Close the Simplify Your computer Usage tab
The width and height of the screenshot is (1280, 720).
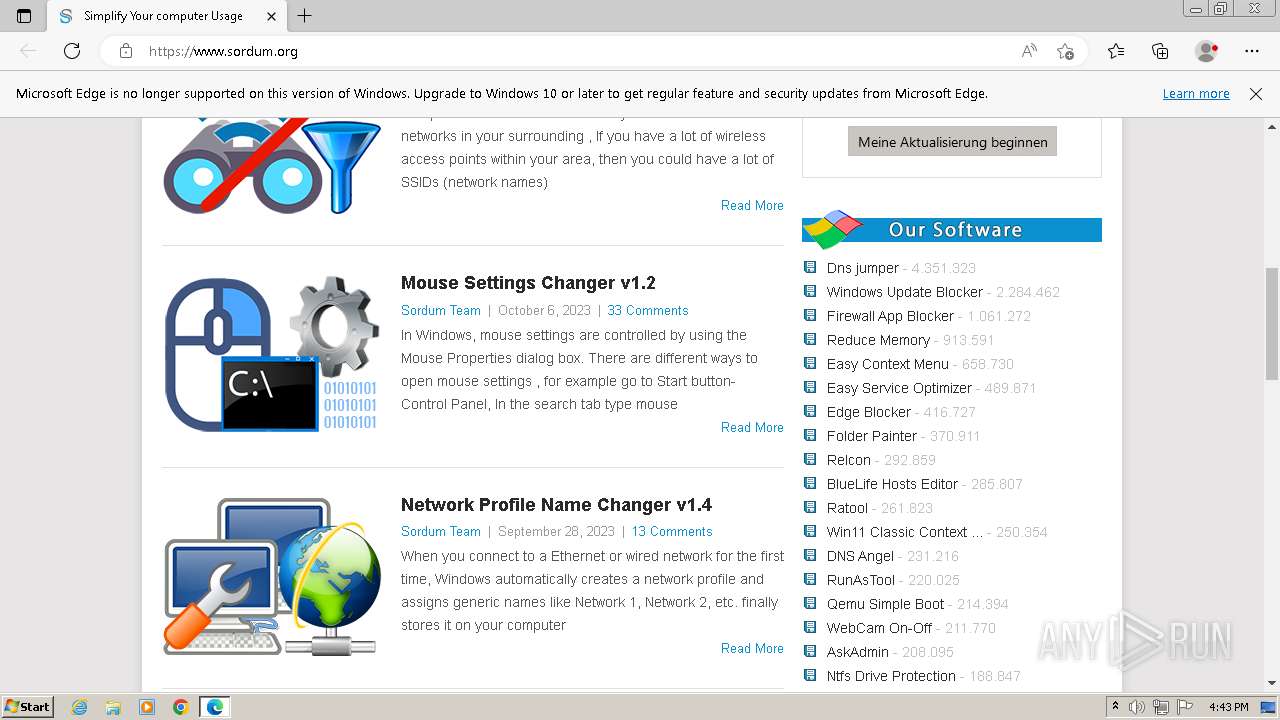click(271, 16)
